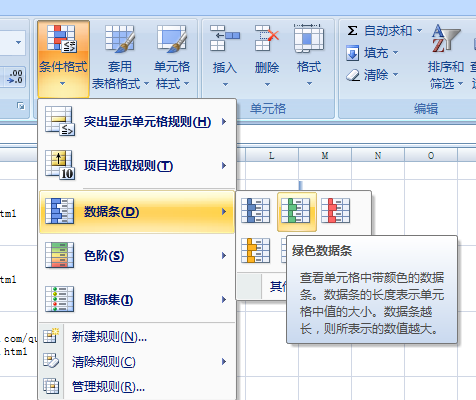Click the 插入 insert cells icon

coord(225,38)
